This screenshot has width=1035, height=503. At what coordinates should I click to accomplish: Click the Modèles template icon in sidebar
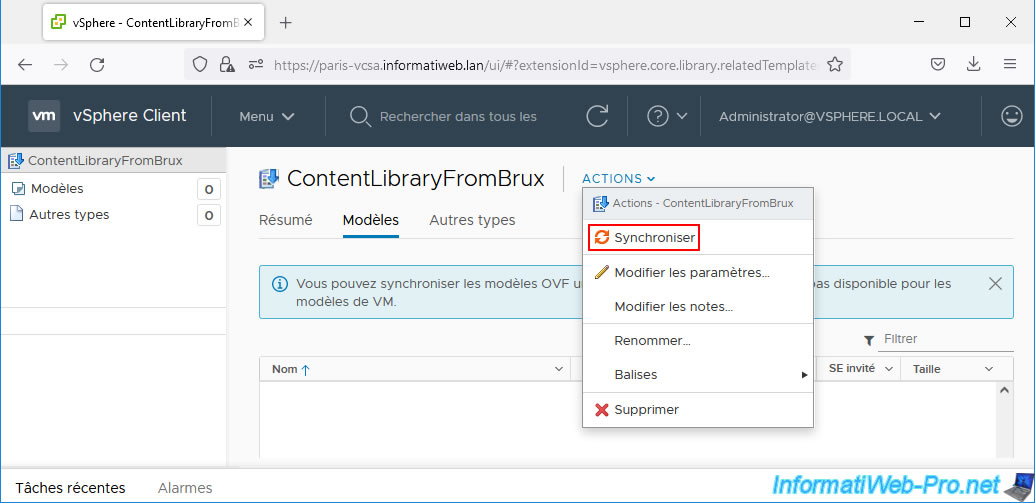18,189
